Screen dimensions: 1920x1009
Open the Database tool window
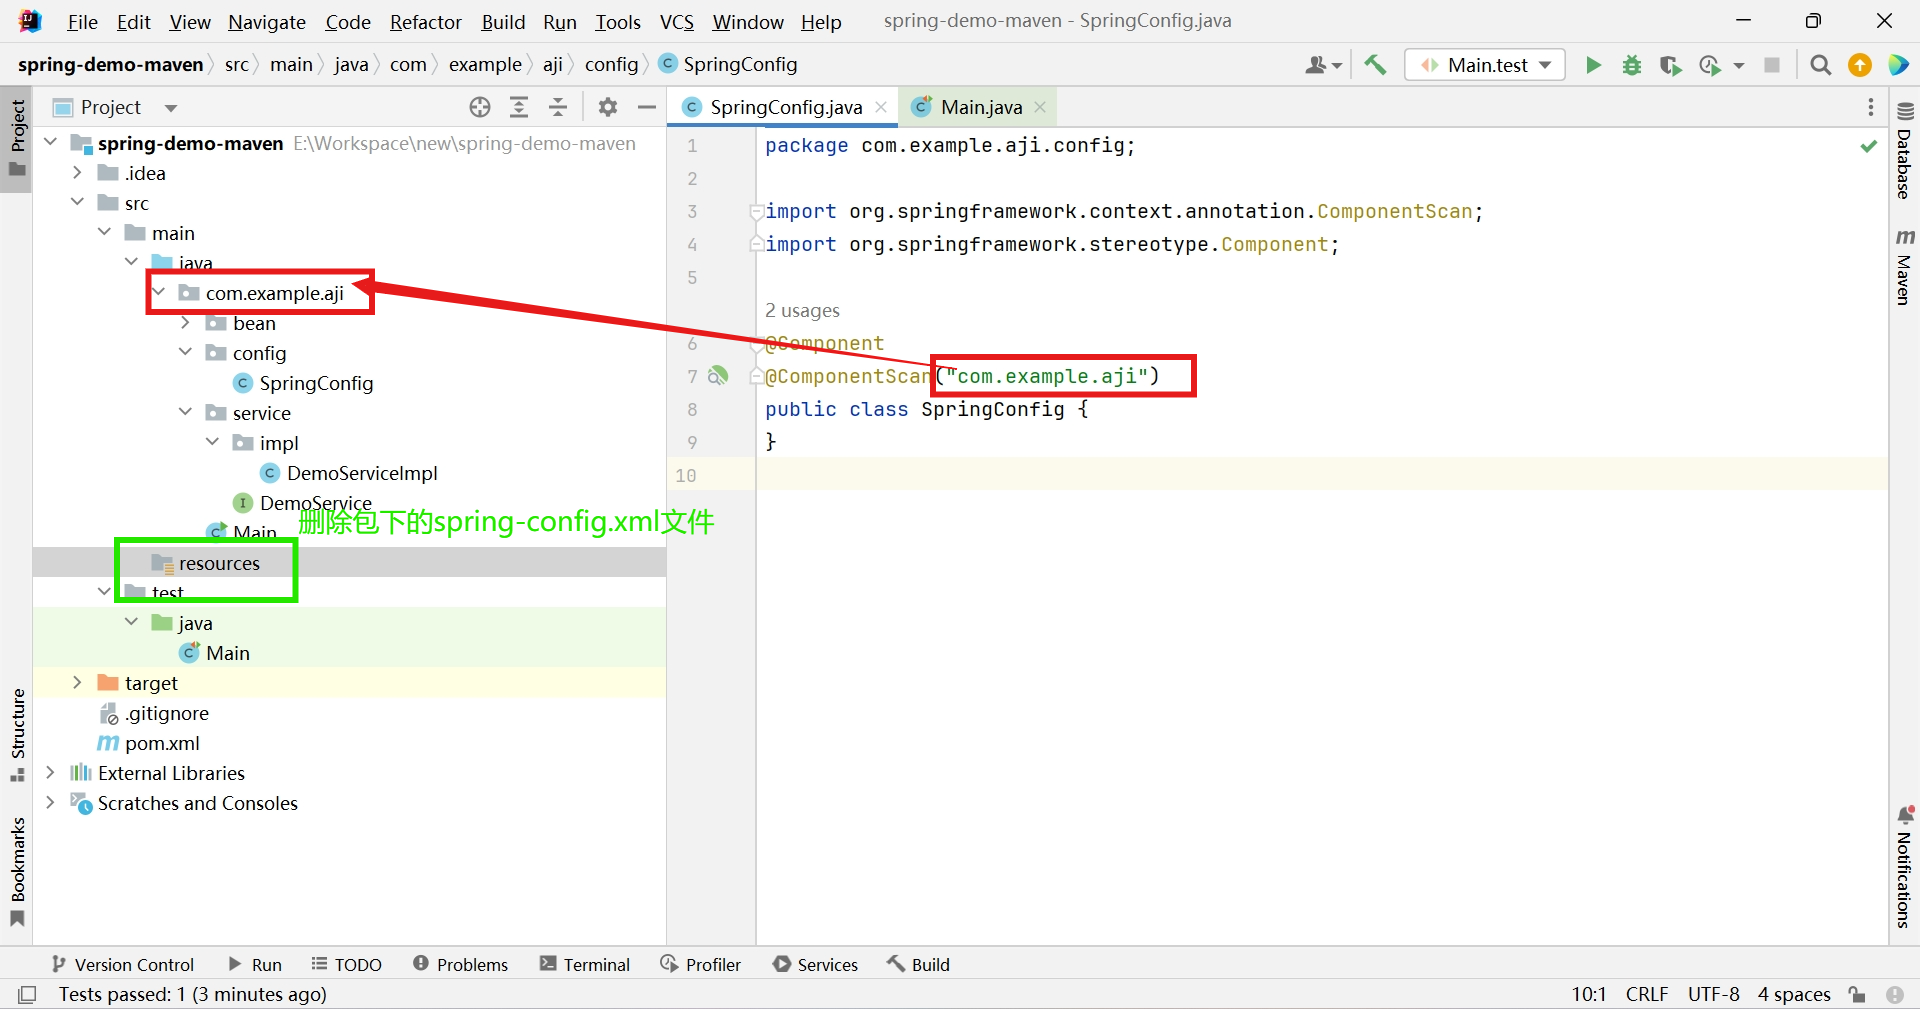(1904, 151)
